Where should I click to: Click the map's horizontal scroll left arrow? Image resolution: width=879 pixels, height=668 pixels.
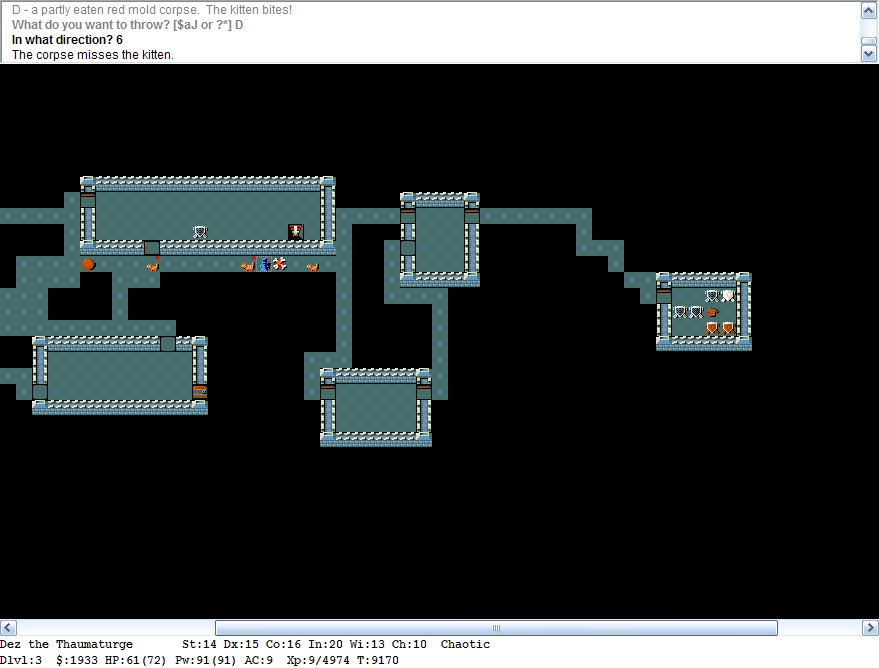click(8, 628)
